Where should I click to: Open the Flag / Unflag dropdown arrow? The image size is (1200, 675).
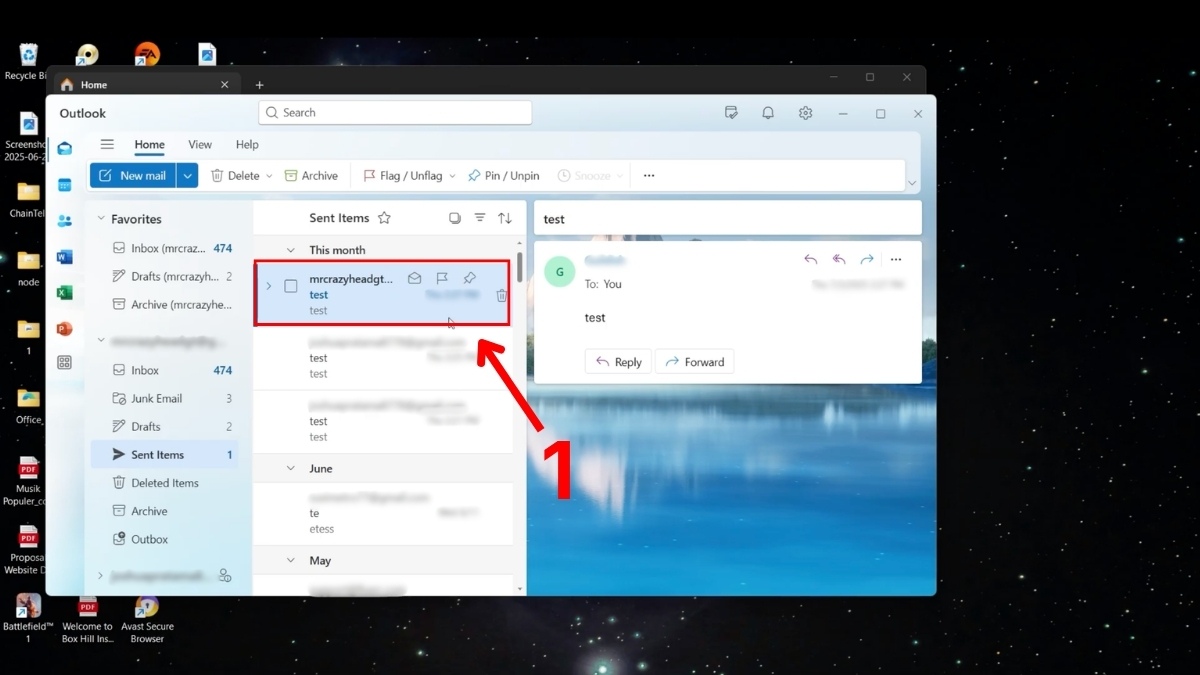click(452, 176)
